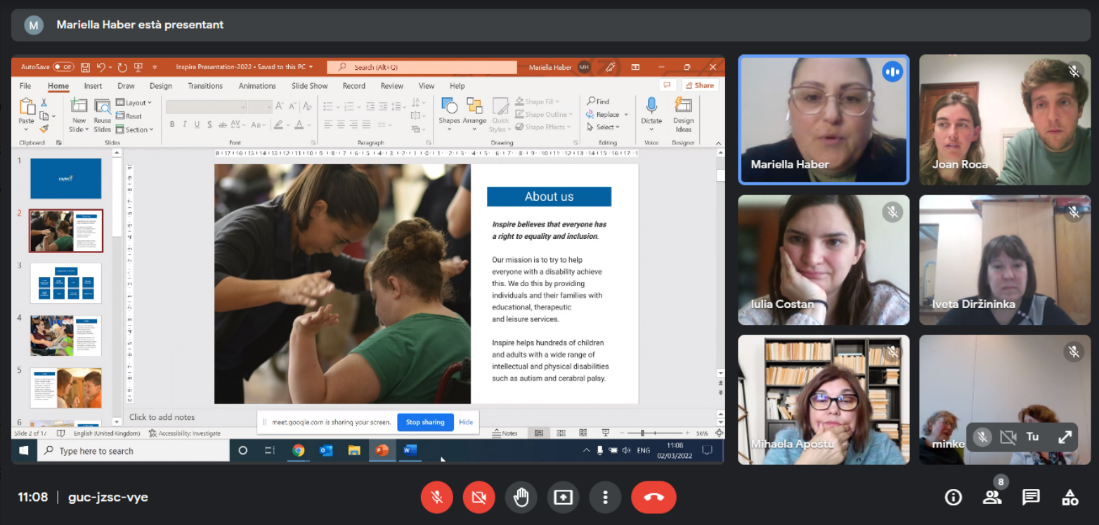Raise hand in the meeting
Screen dimensions: 1099x525
(x=521, y=497)
